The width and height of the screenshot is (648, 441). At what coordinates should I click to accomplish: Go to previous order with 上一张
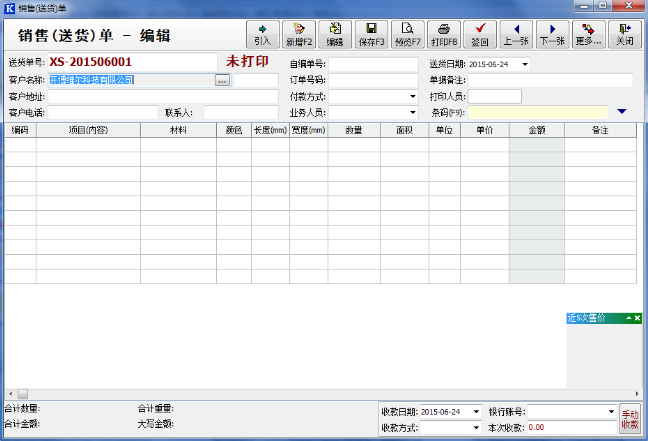coord(516,35)
